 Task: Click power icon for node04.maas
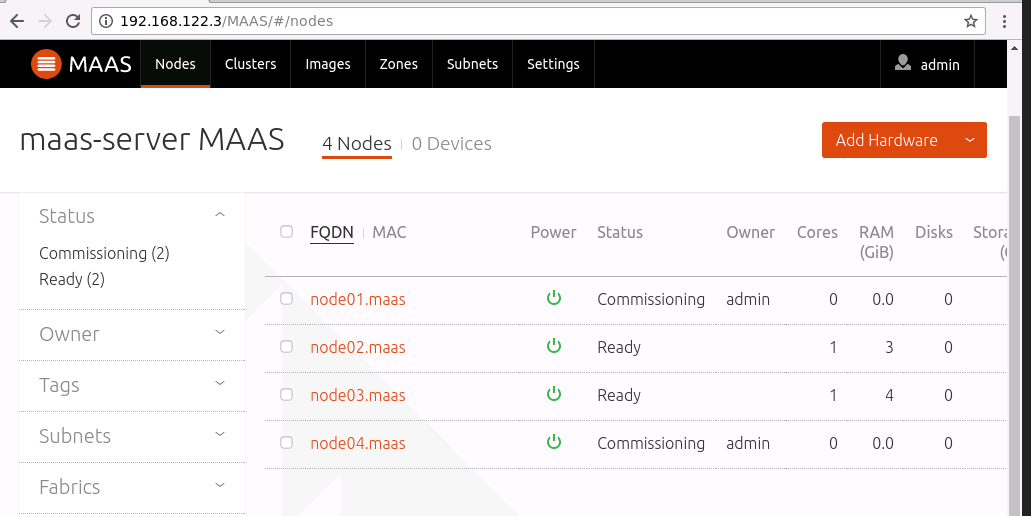(554, 442)
